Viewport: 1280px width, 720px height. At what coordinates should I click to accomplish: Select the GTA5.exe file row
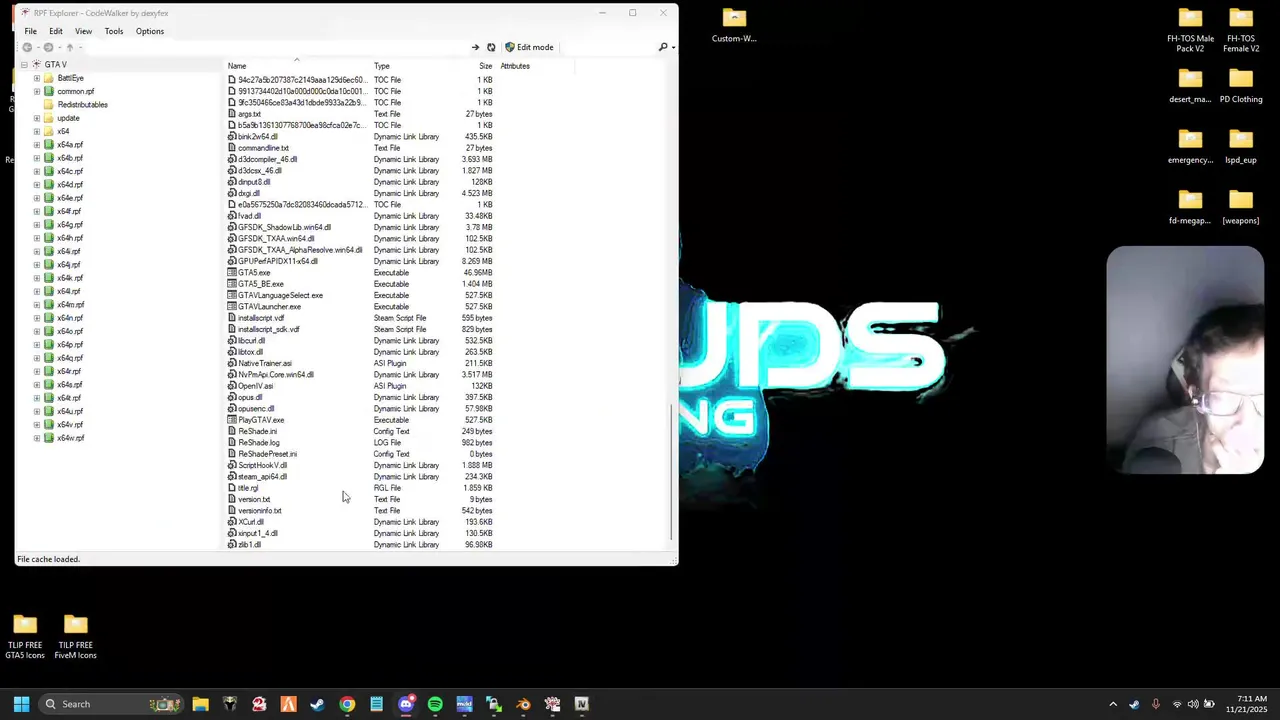360,273
